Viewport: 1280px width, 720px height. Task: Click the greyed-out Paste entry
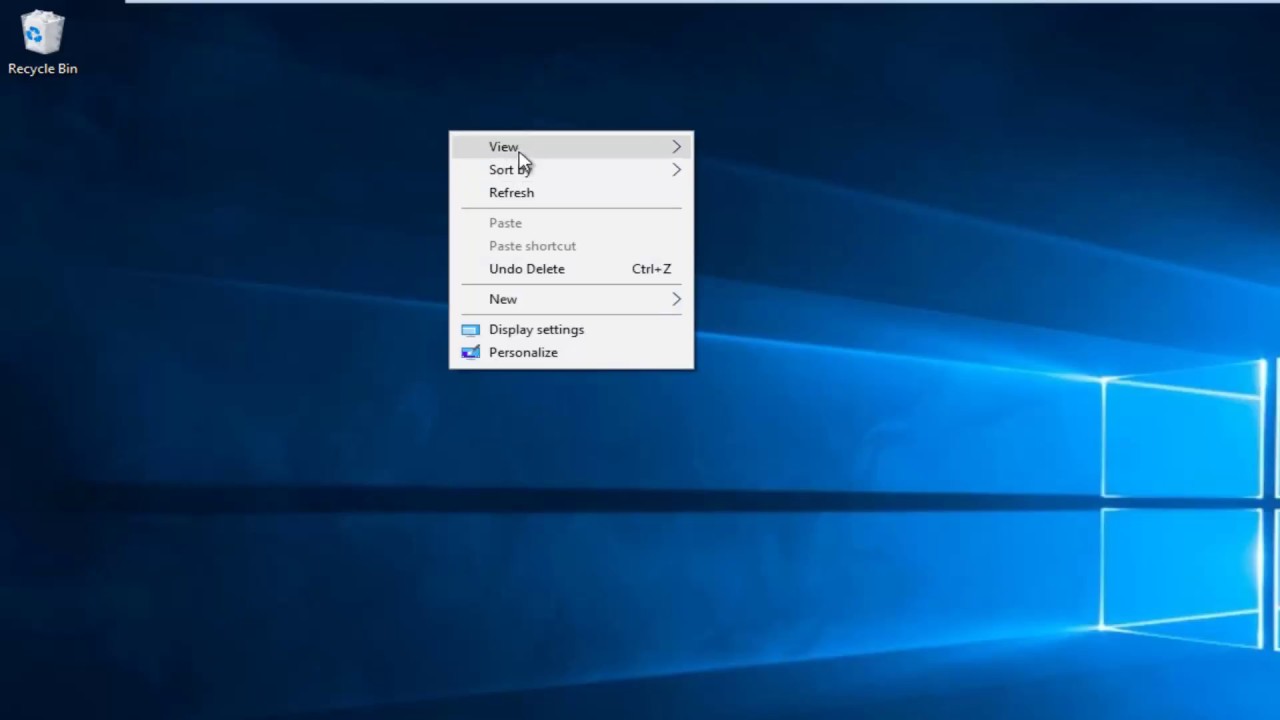coord(571,223)
